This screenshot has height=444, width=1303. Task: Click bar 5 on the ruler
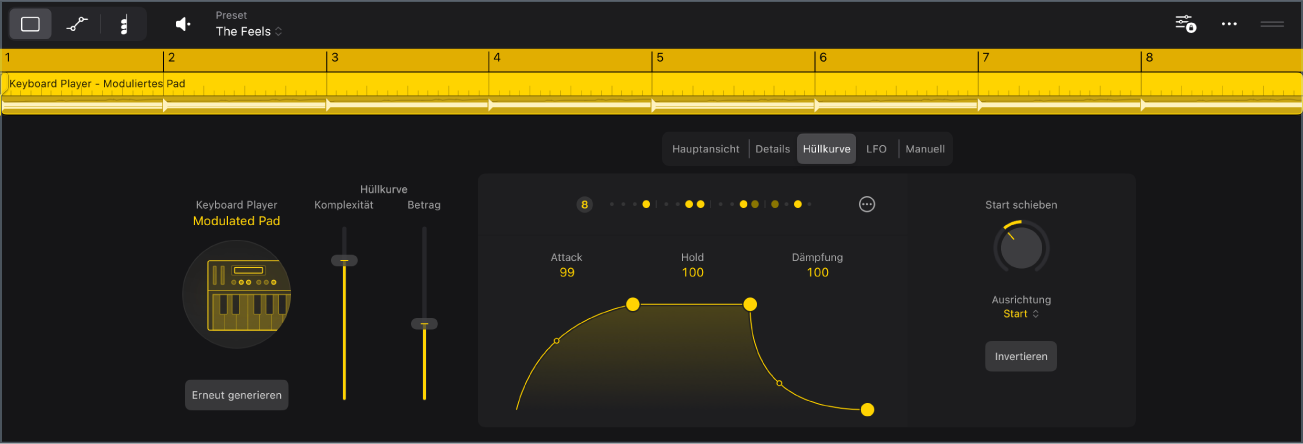click(660, 58)
